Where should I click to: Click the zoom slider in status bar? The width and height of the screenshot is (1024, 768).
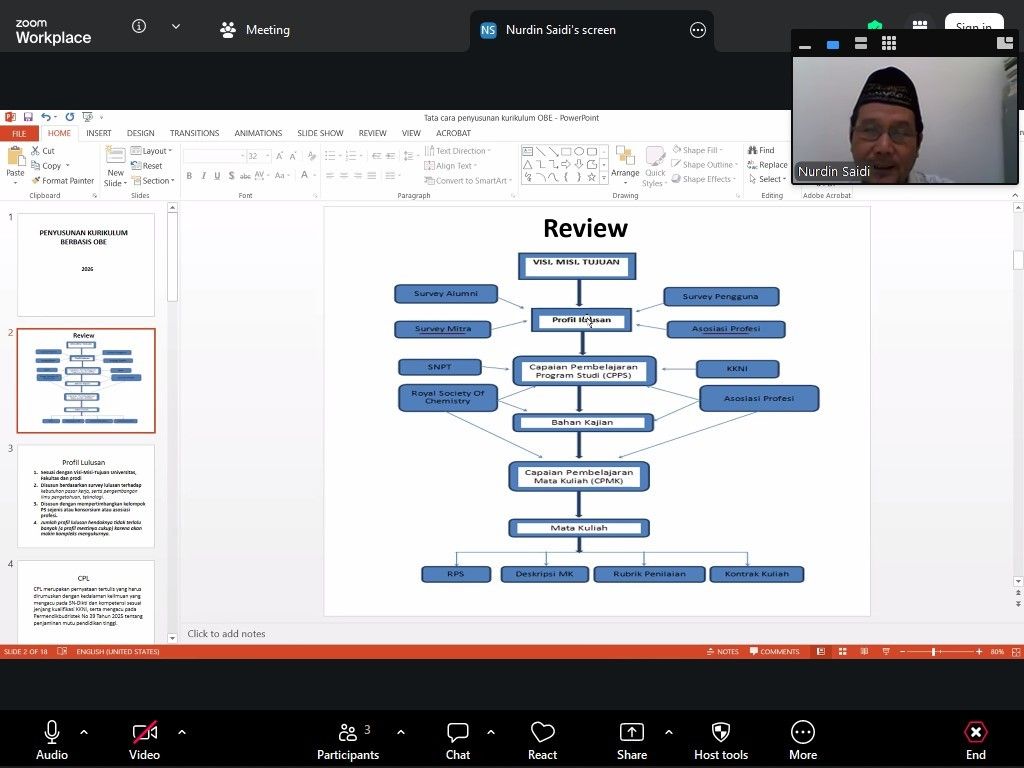coord(934,652)
